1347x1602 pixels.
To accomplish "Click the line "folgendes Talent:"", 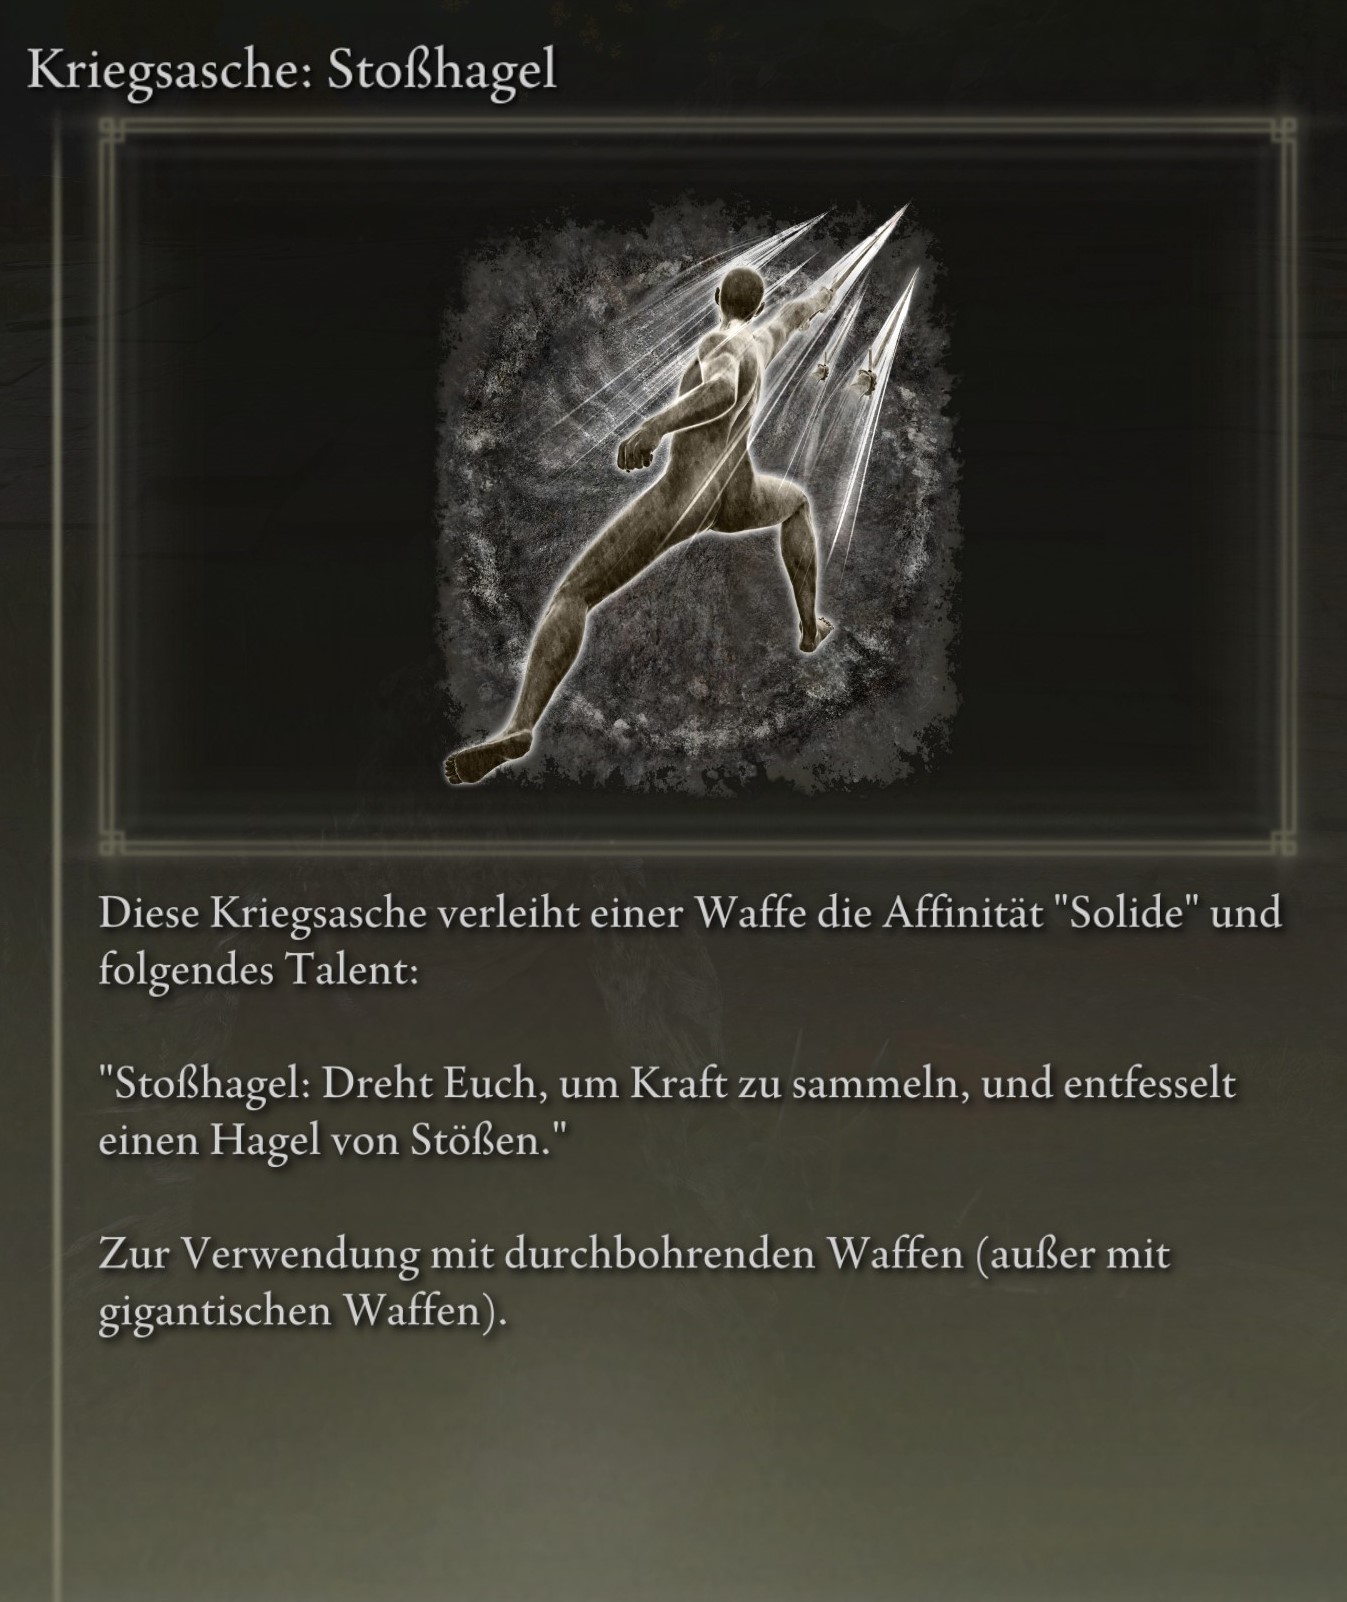I will [258, 971].
